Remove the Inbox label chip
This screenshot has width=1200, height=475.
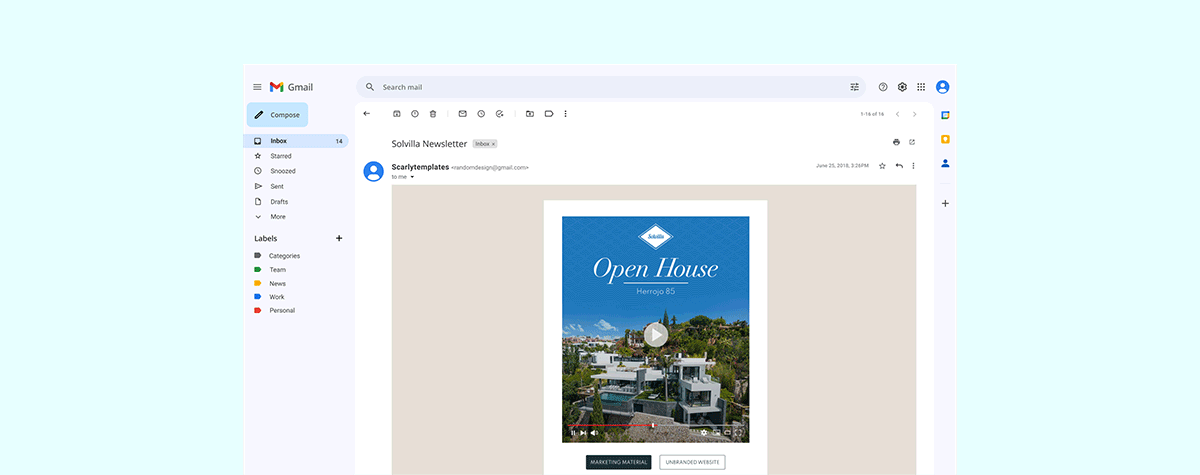tap(494, 144)
